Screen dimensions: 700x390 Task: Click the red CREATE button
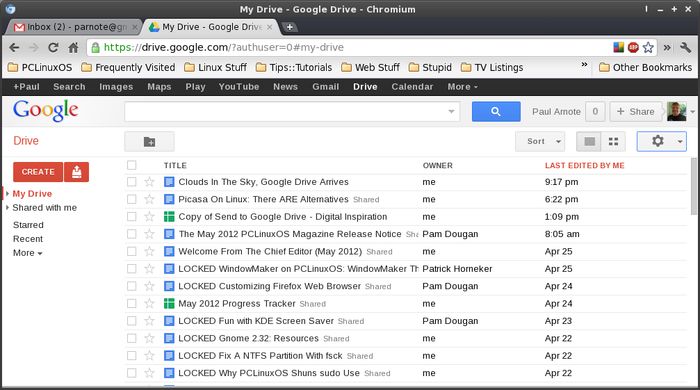38,172
